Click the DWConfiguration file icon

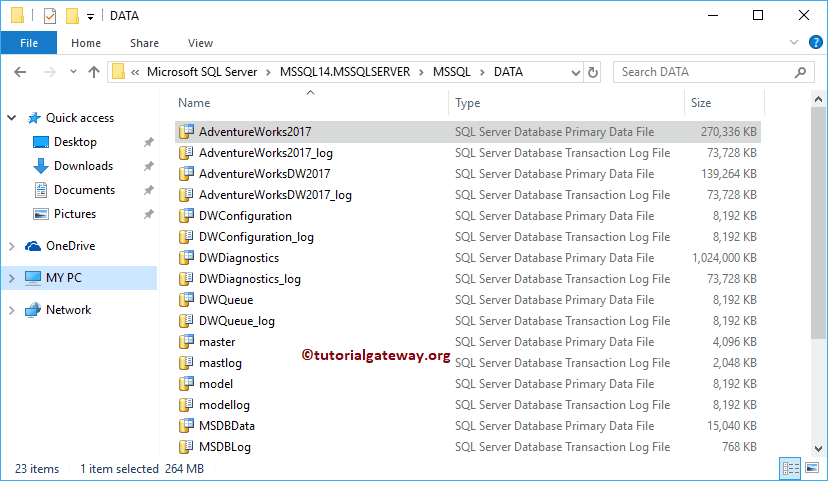[186, 215]
